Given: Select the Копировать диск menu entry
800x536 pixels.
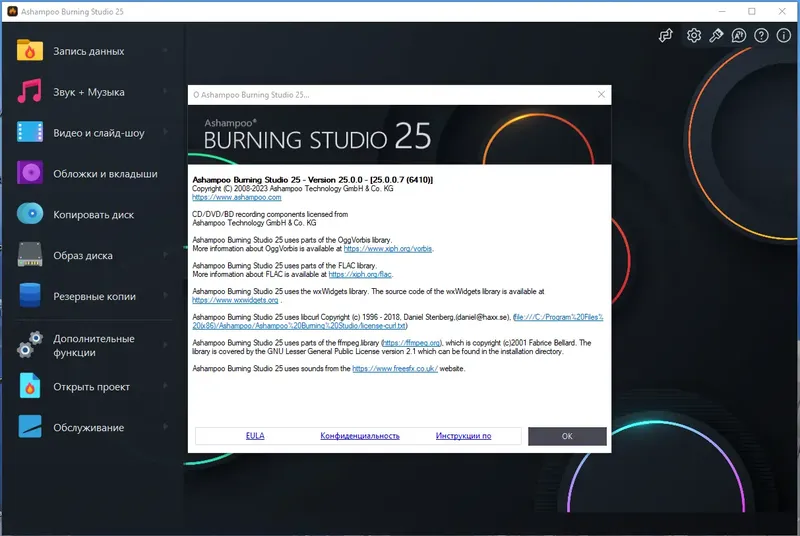Looking at the screenshot, I should [x=93, y=214].
